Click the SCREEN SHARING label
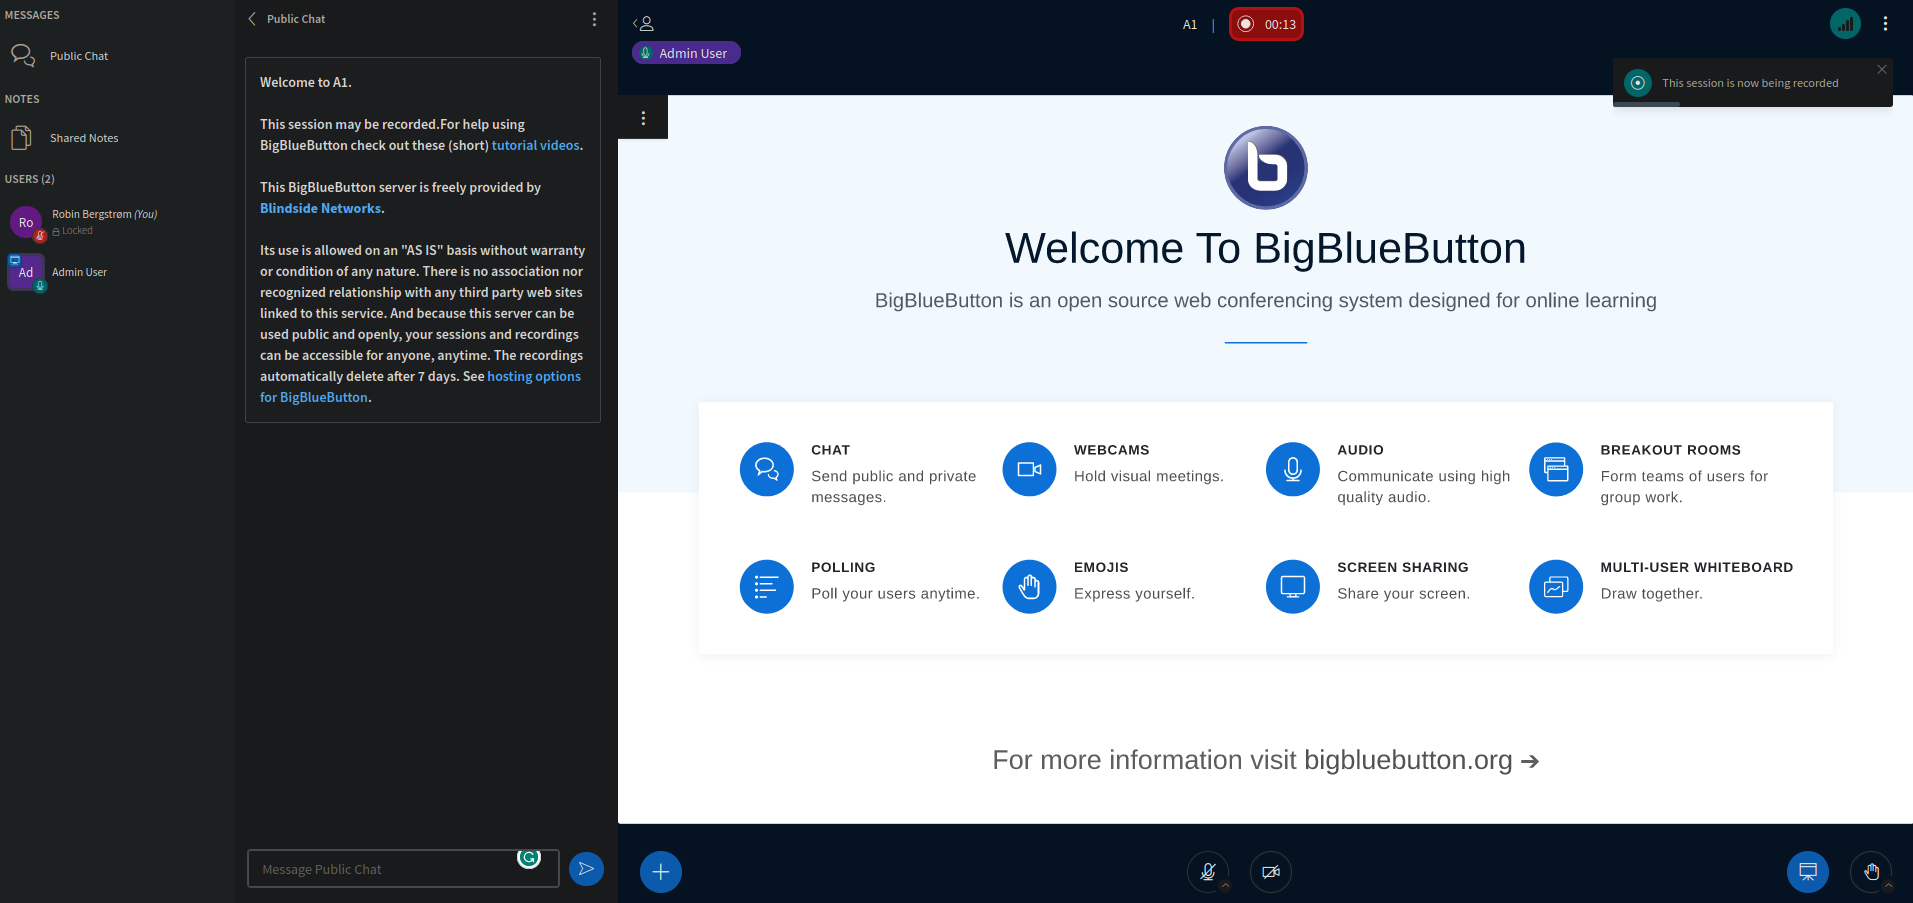Image resolution: width=1913 pixels, height=903 pixels. click(1403, 567)
